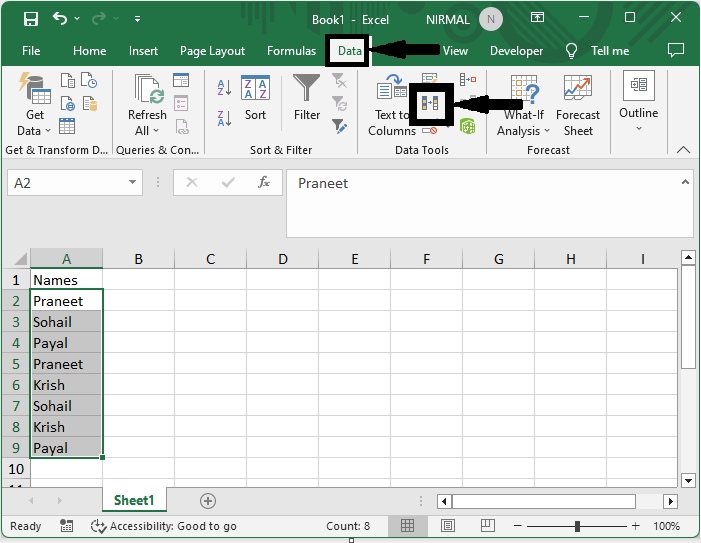Undo the last action
Screen dimensions: 701x543
[60, 19]
